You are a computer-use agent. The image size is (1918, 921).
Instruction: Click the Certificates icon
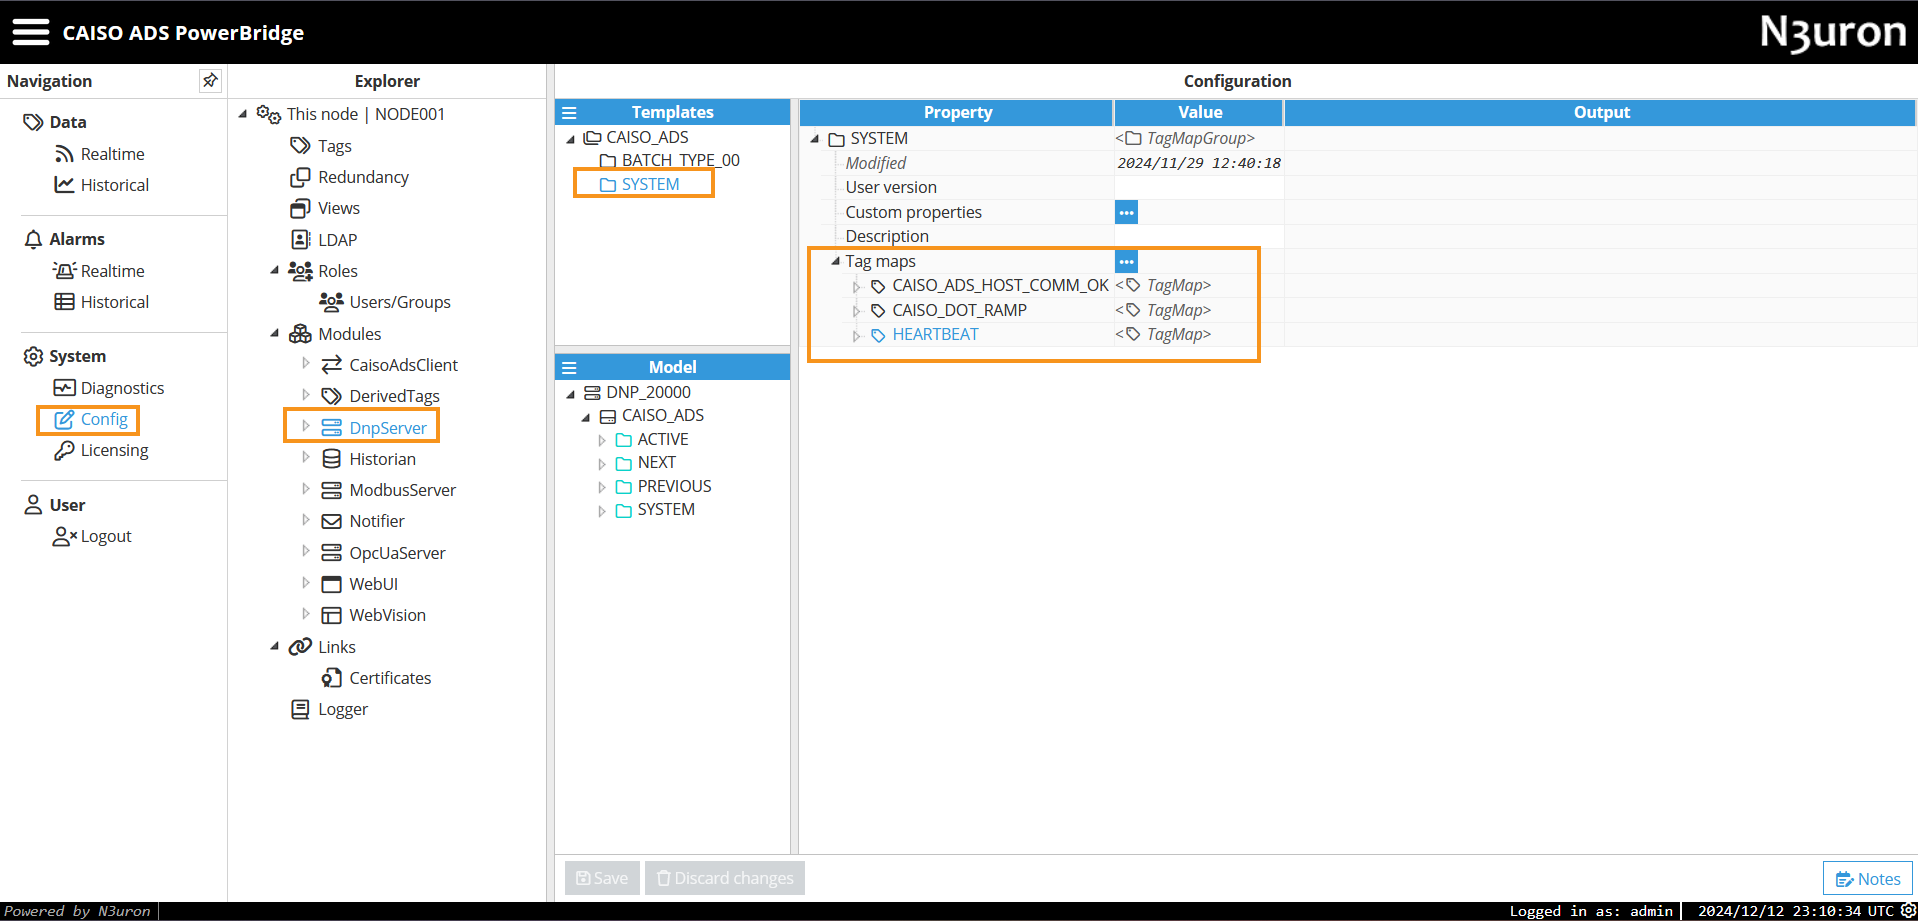(331, 678)
